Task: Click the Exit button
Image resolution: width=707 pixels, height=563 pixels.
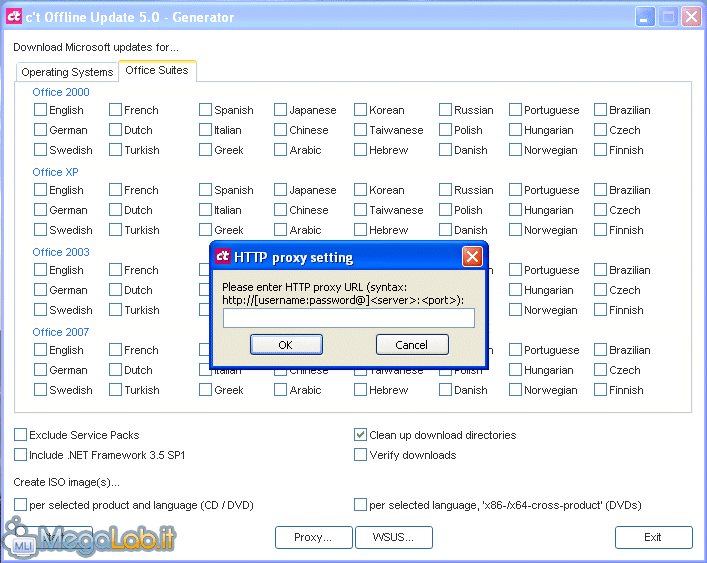Action: point(653,537)
